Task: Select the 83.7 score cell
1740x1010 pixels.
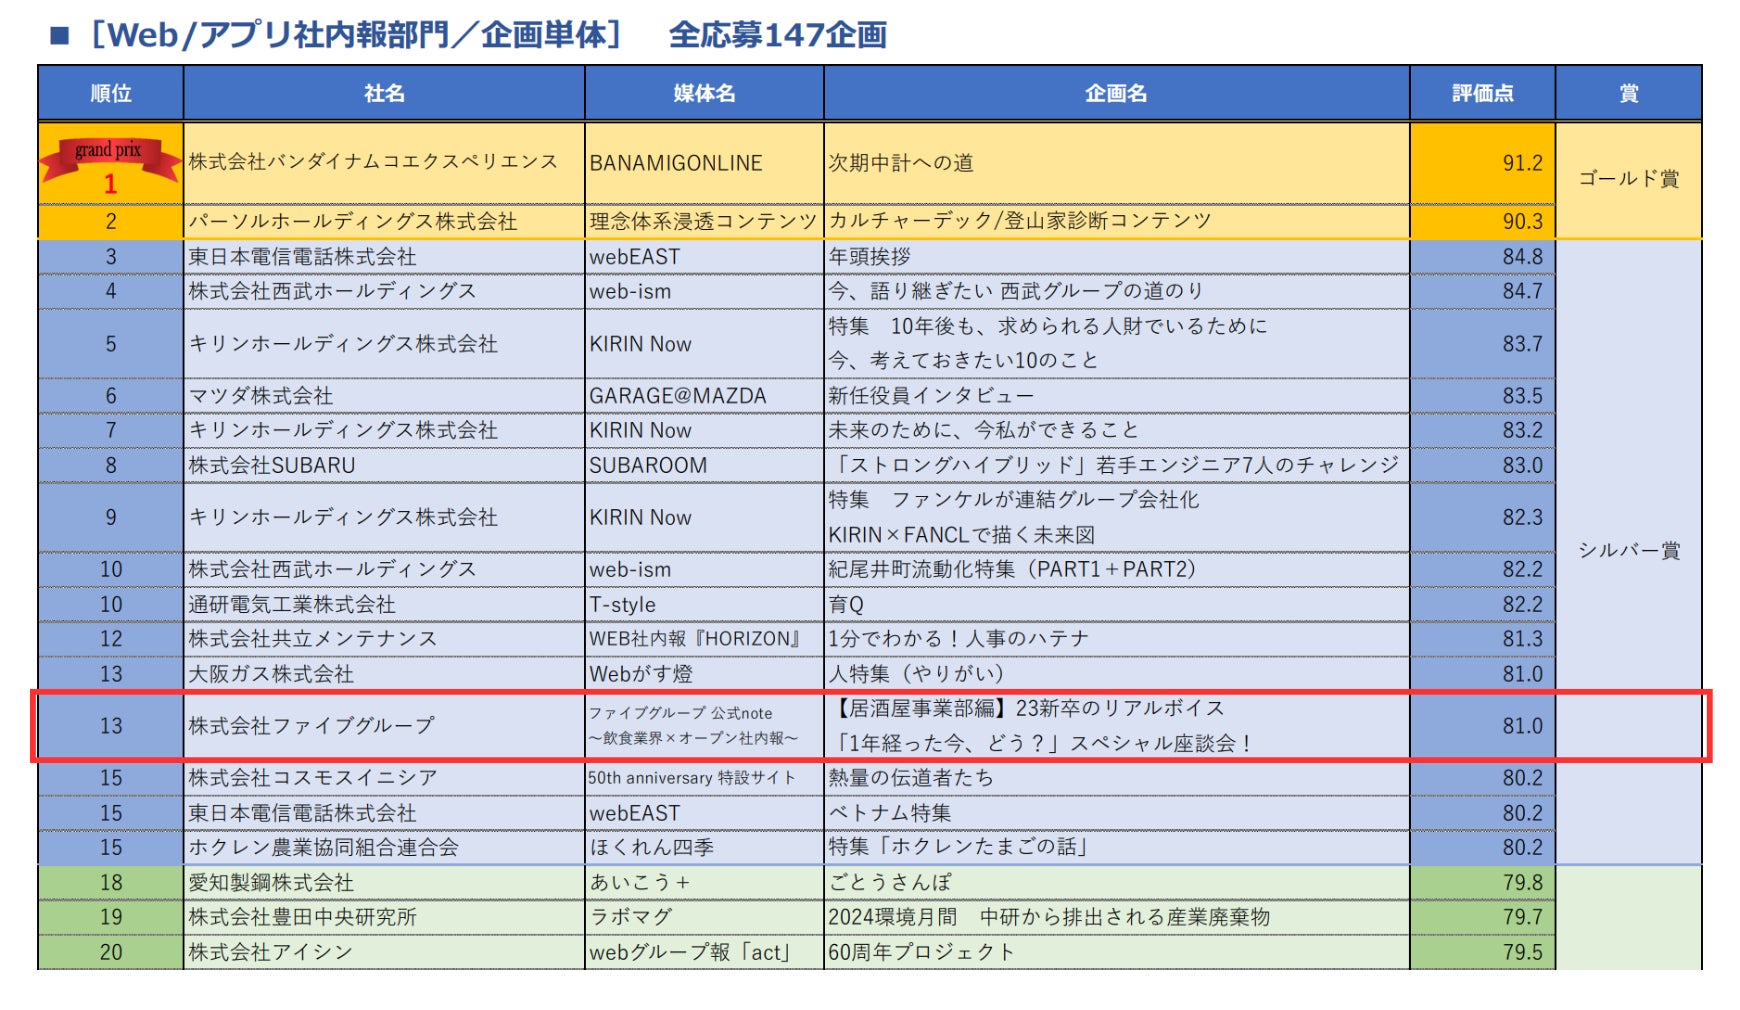Action: pos(1482,344)
